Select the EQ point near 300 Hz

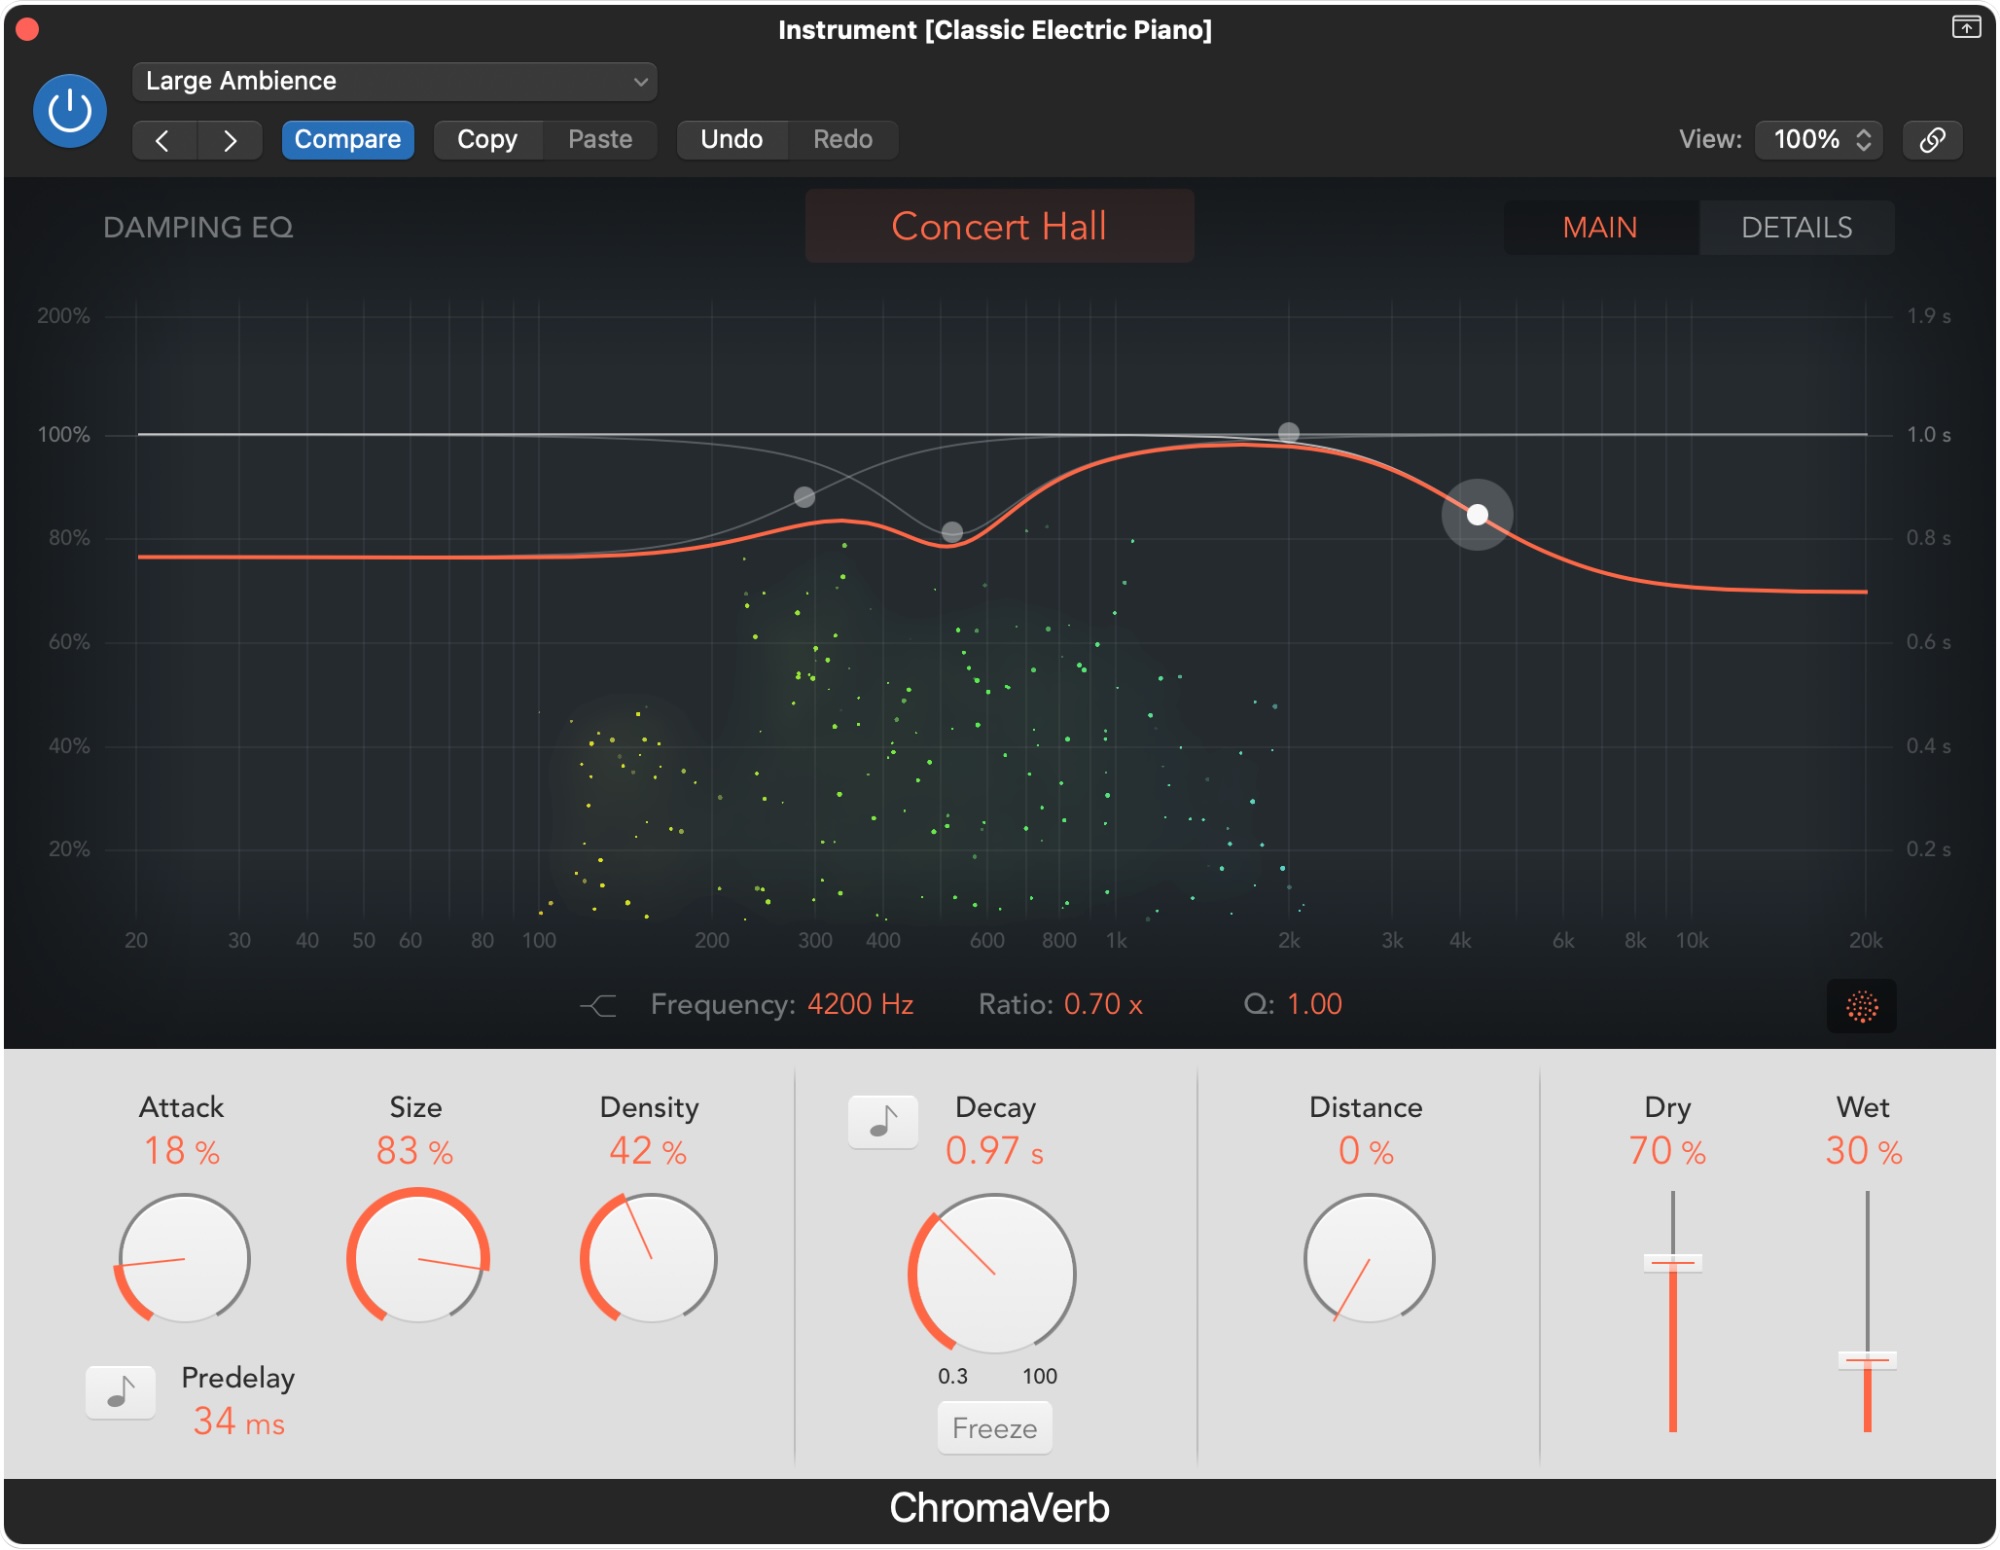804,497
